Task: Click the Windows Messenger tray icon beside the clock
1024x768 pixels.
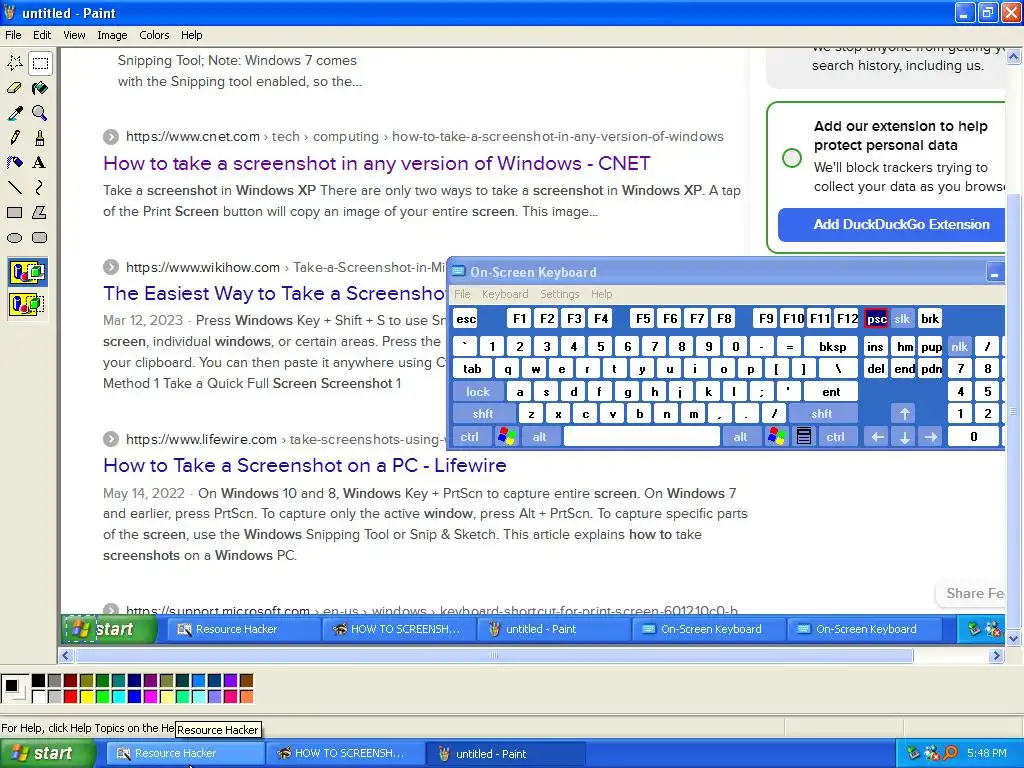Action: pyautogui.click(x=932, y=754)
